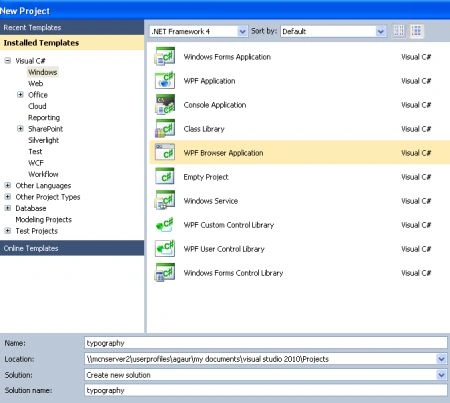
Task: Select the SharePoint label in tree
Action: pos(46,129)
